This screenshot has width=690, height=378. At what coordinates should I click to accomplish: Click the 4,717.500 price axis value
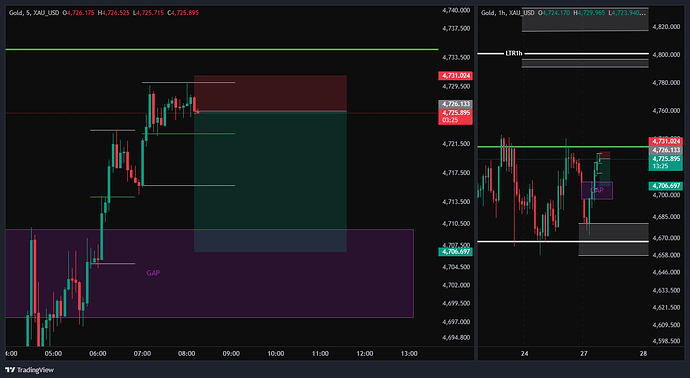(x=456, y=173)
